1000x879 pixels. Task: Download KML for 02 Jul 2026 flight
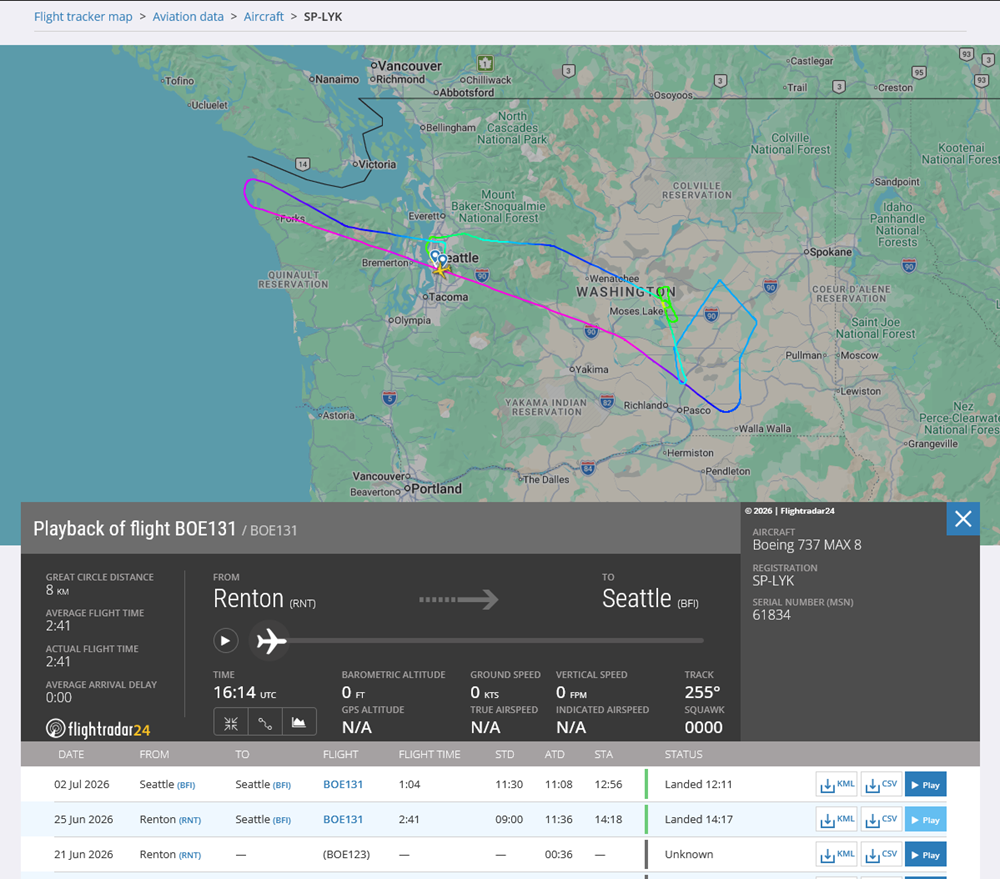837,785
